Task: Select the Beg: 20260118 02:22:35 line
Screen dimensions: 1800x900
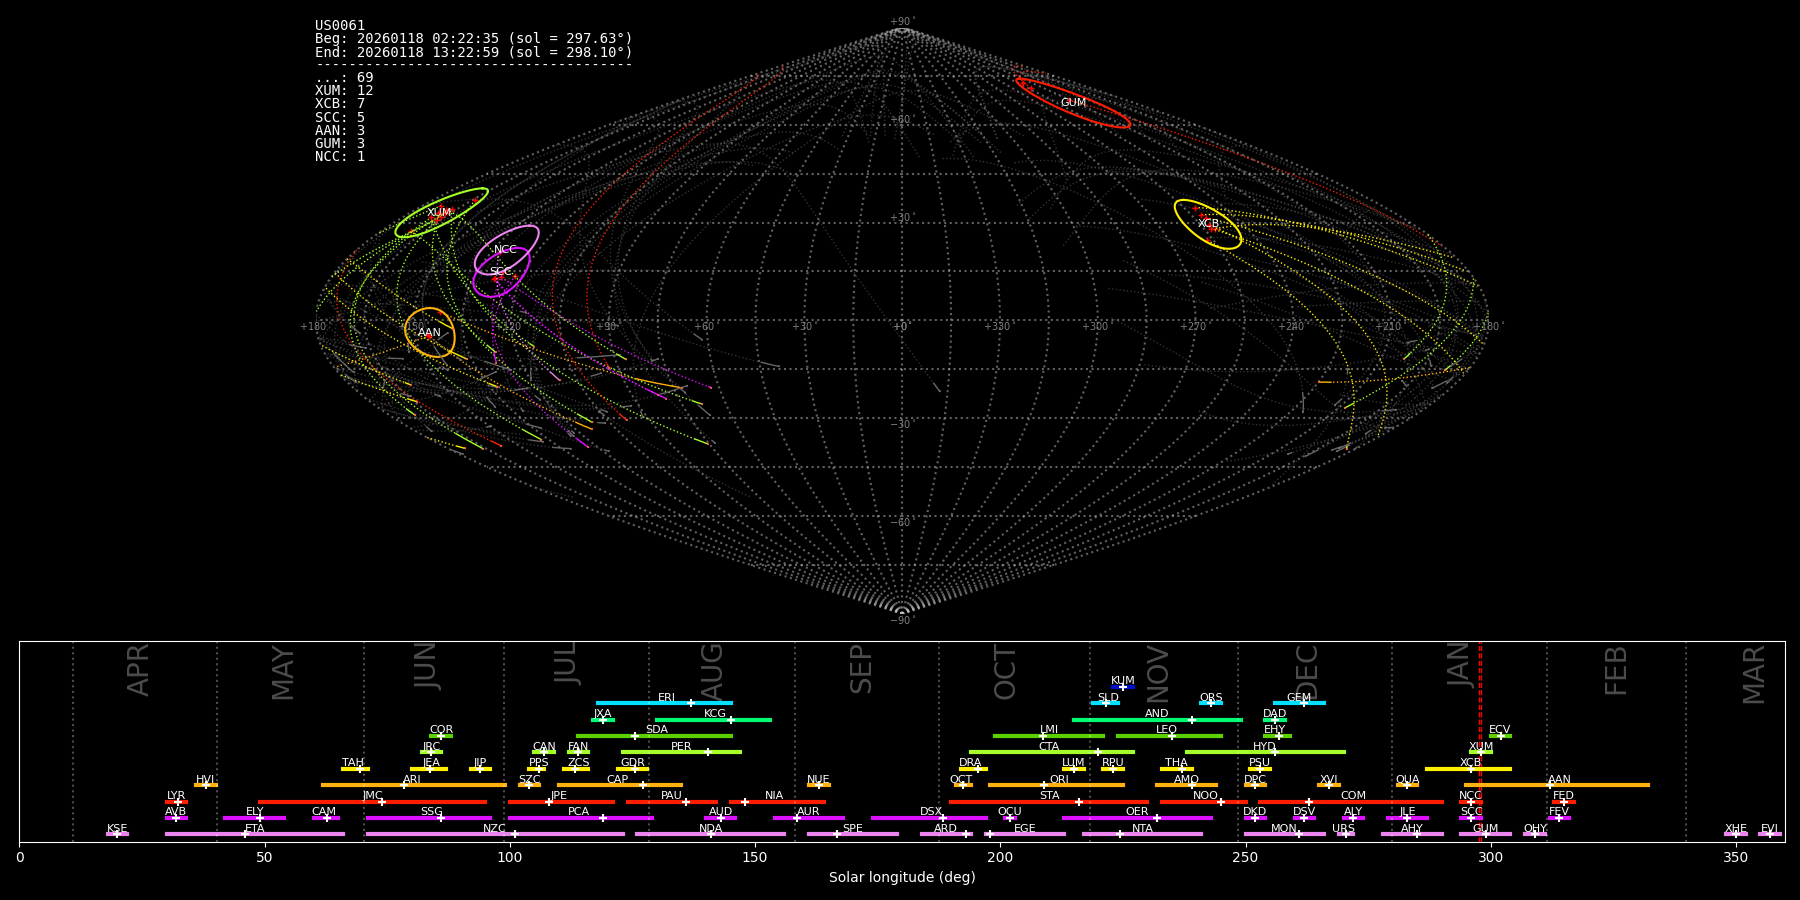Action: click(x=474, y=39)
